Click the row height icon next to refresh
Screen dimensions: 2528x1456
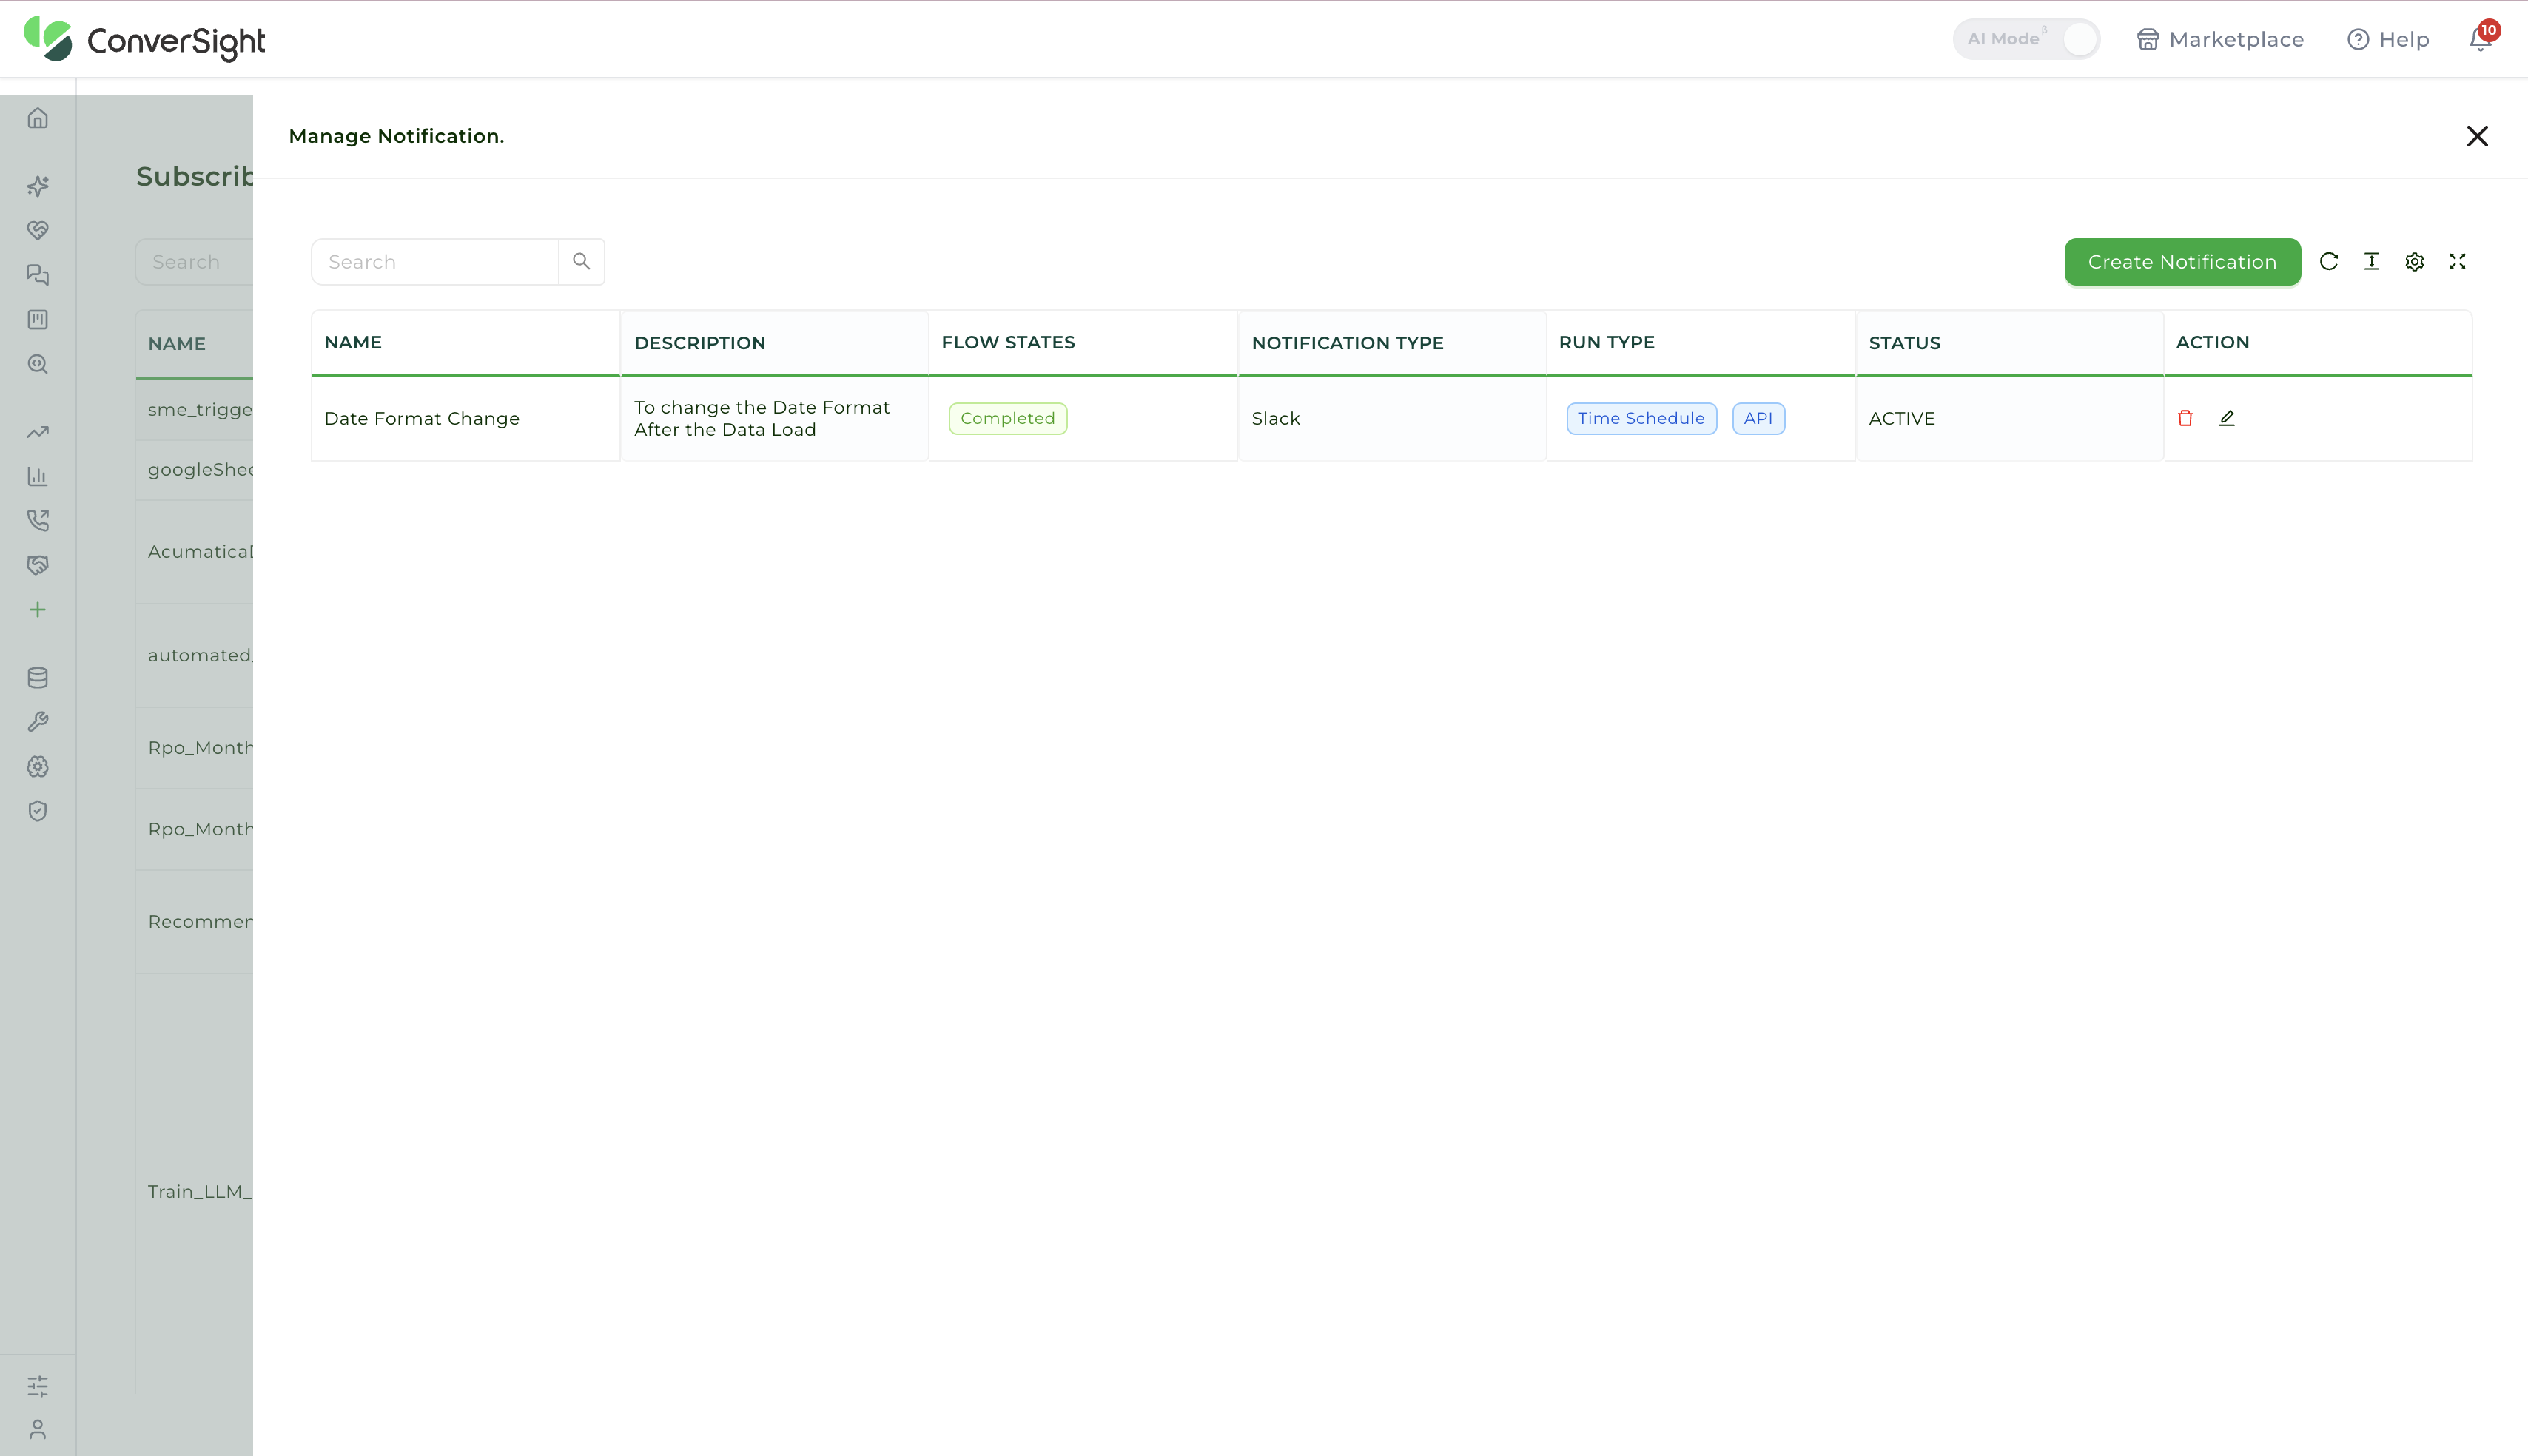click(x=2372, y=262)
